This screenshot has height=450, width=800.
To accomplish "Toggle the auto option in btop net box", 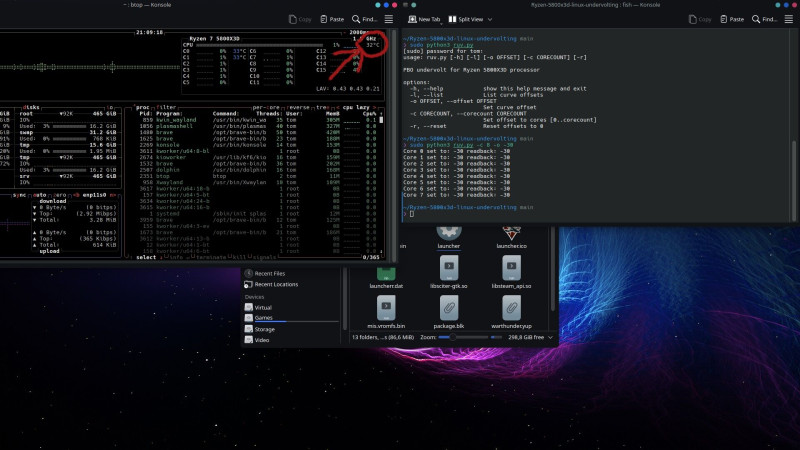I will click(39, 195).
